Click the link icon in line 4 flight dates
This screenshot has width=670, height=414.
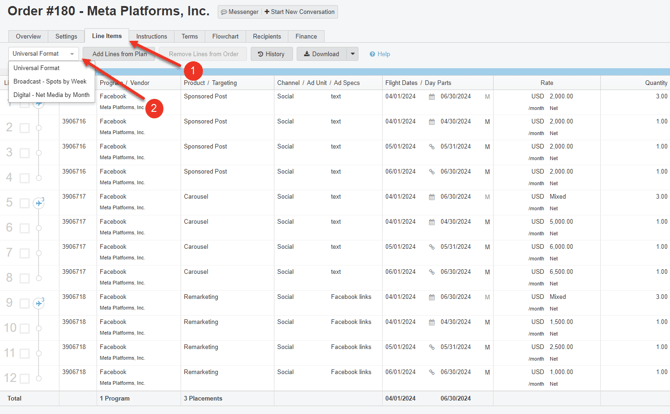432,172
